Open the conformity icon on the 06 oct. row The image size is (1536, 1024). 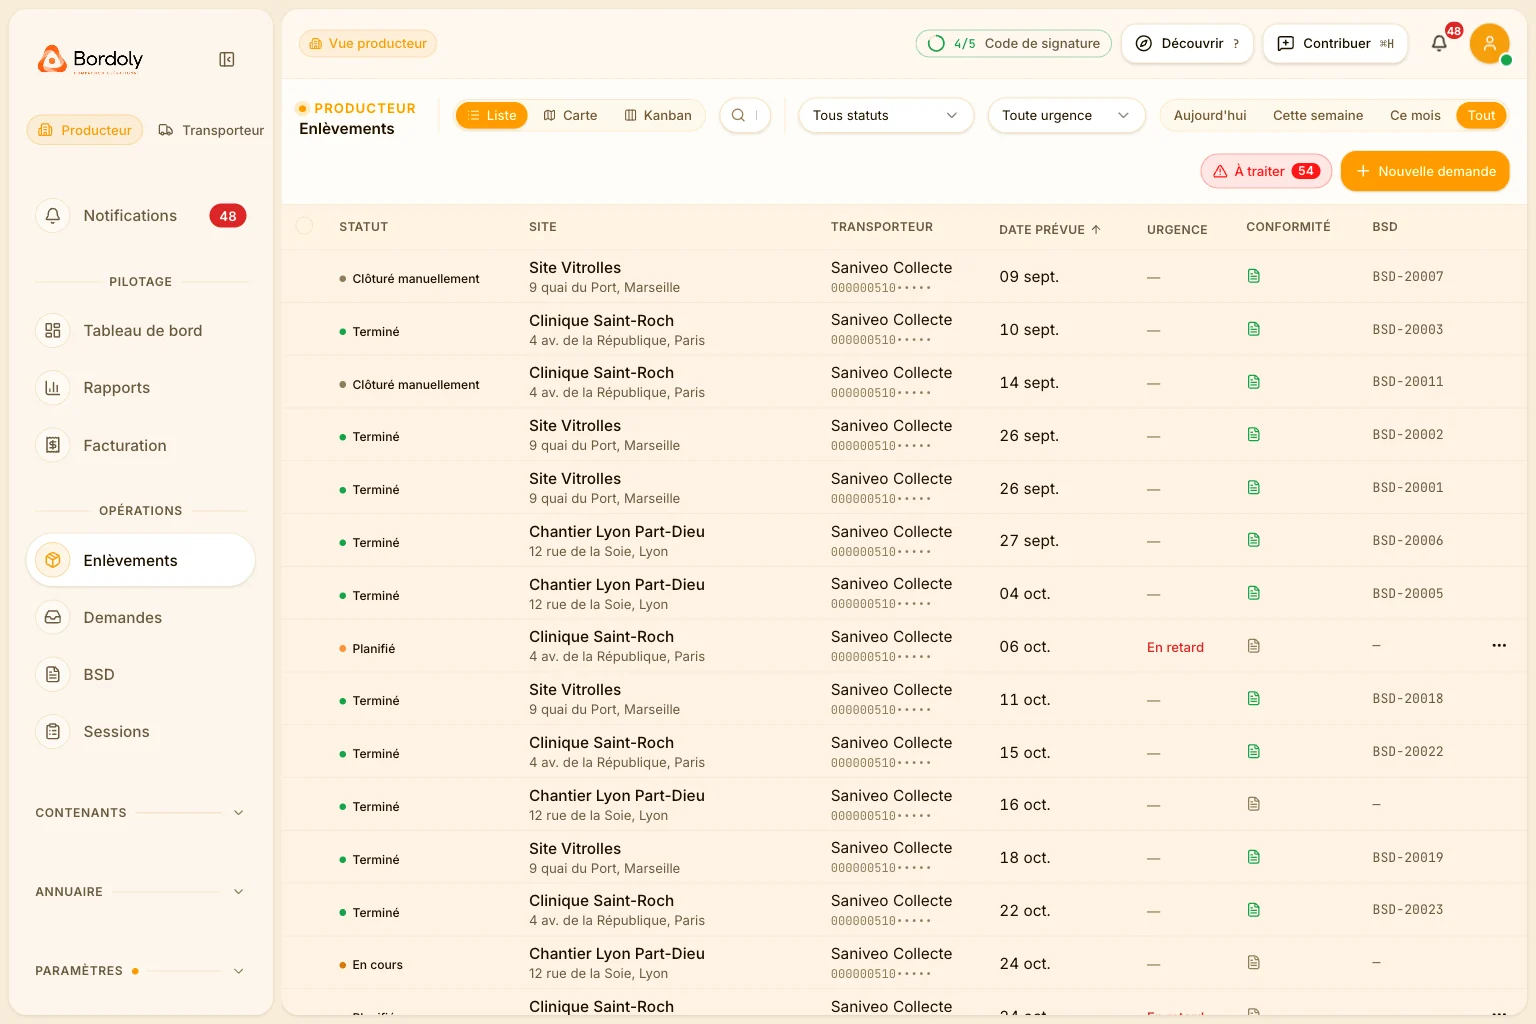pyautogui.click(x=1253, y=646)
